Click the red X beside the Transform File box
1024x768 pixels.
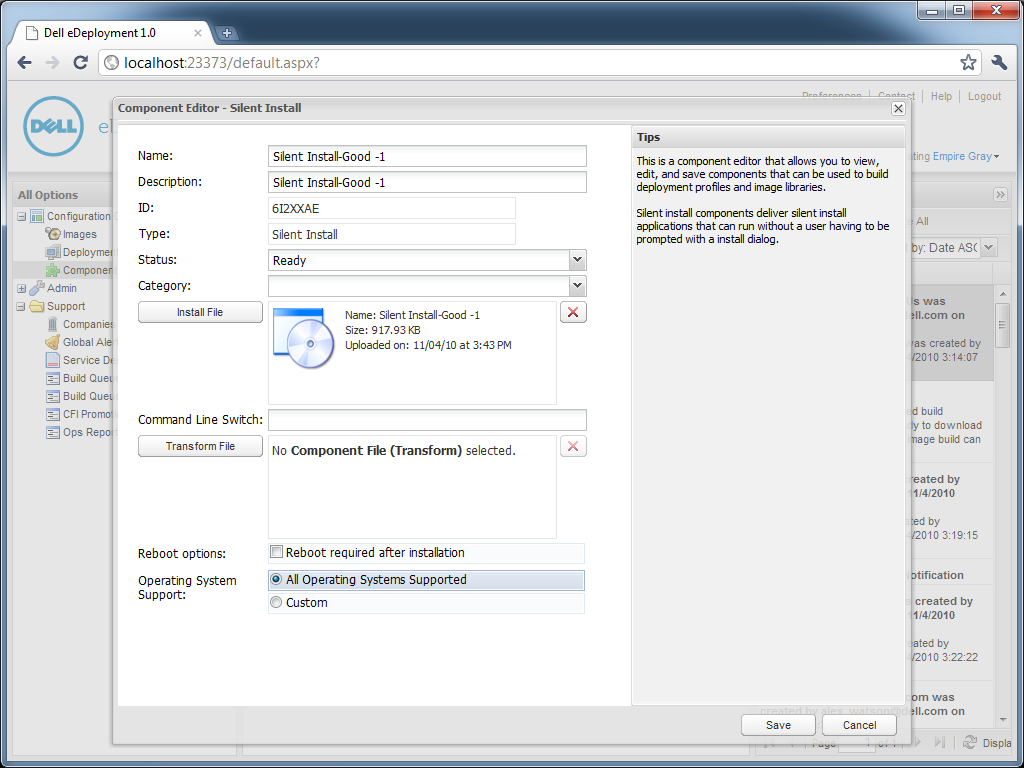click(573, 446)
